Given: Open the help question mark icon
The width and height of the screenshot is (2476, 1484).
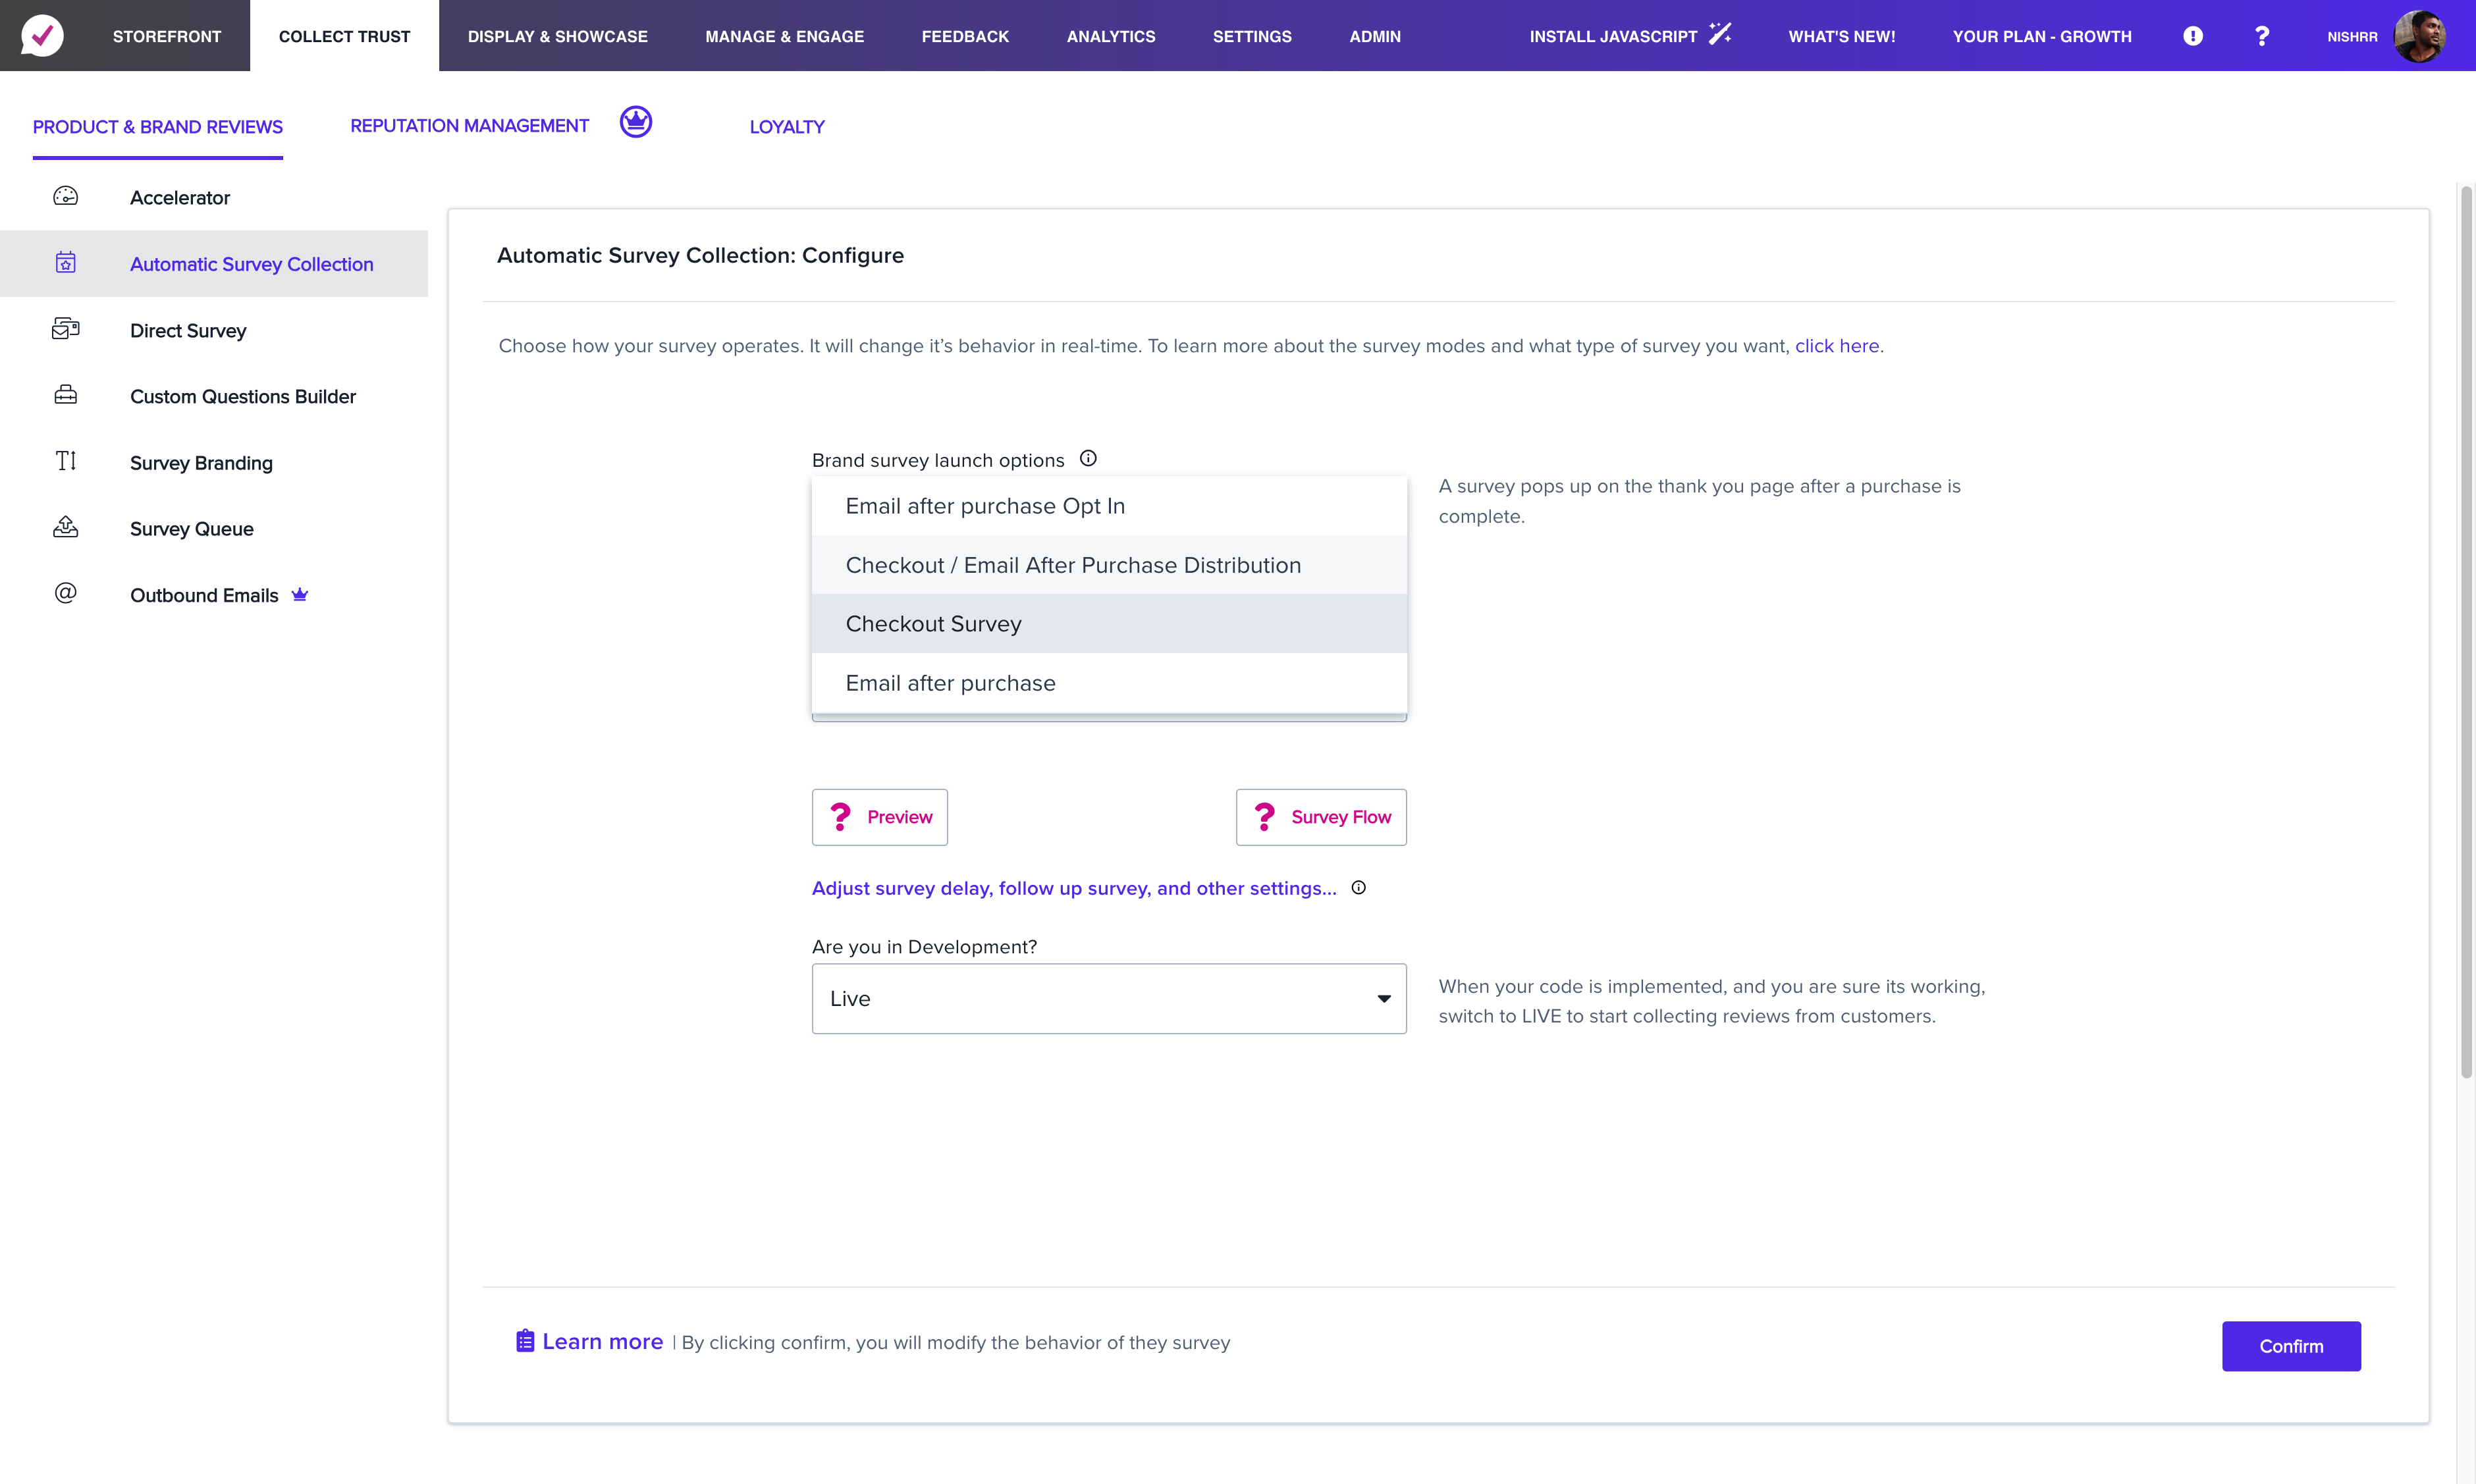Looking at the screenshot, I should tap(2262, 36).
